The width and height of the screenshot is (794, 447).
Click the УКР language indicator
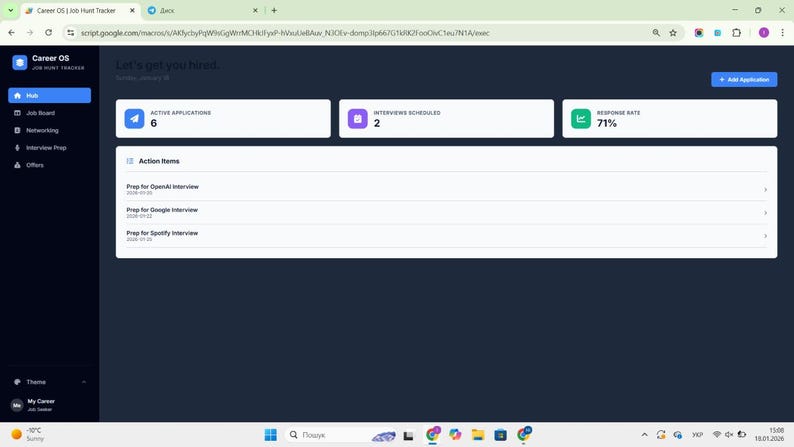[697, 434]
